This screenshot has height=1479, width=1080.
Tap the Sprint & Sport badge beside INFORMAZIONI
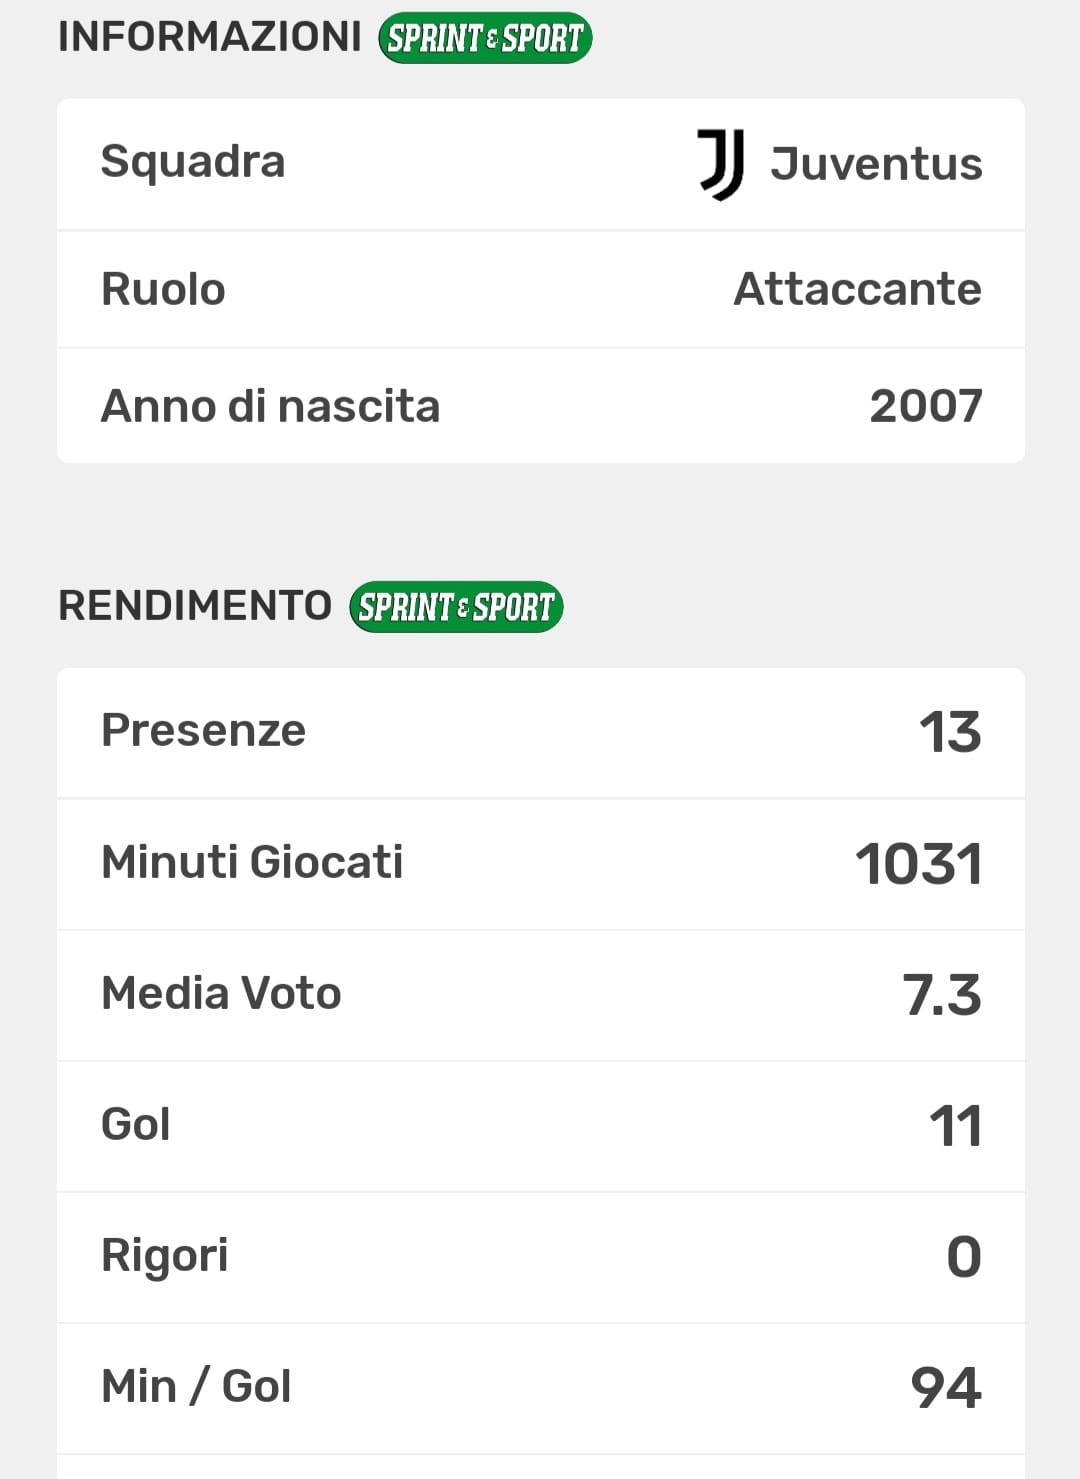(x=485, y=38)
